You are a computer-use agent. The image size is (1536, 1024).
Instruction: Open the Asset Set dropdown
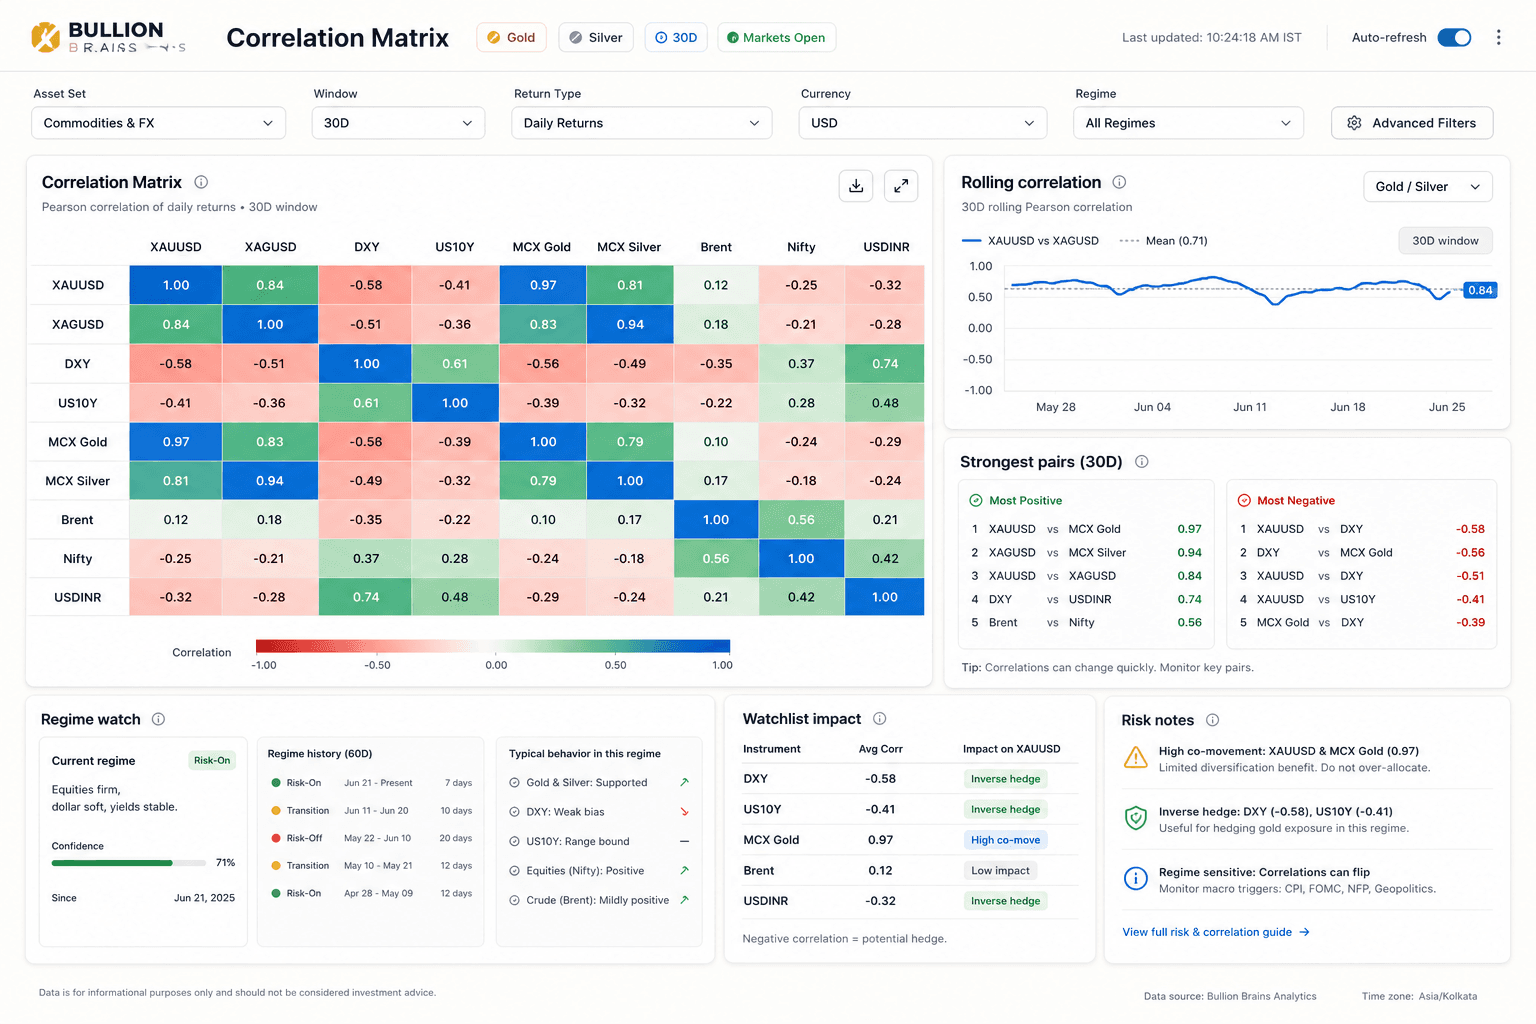[158, 123]
